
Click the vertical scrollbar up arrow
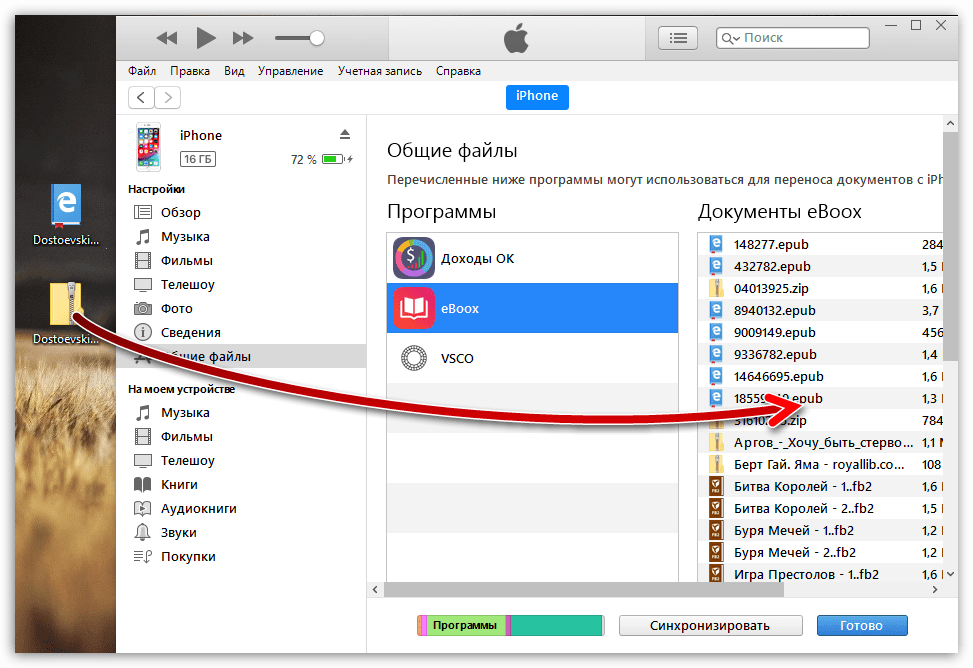(950, 124)
